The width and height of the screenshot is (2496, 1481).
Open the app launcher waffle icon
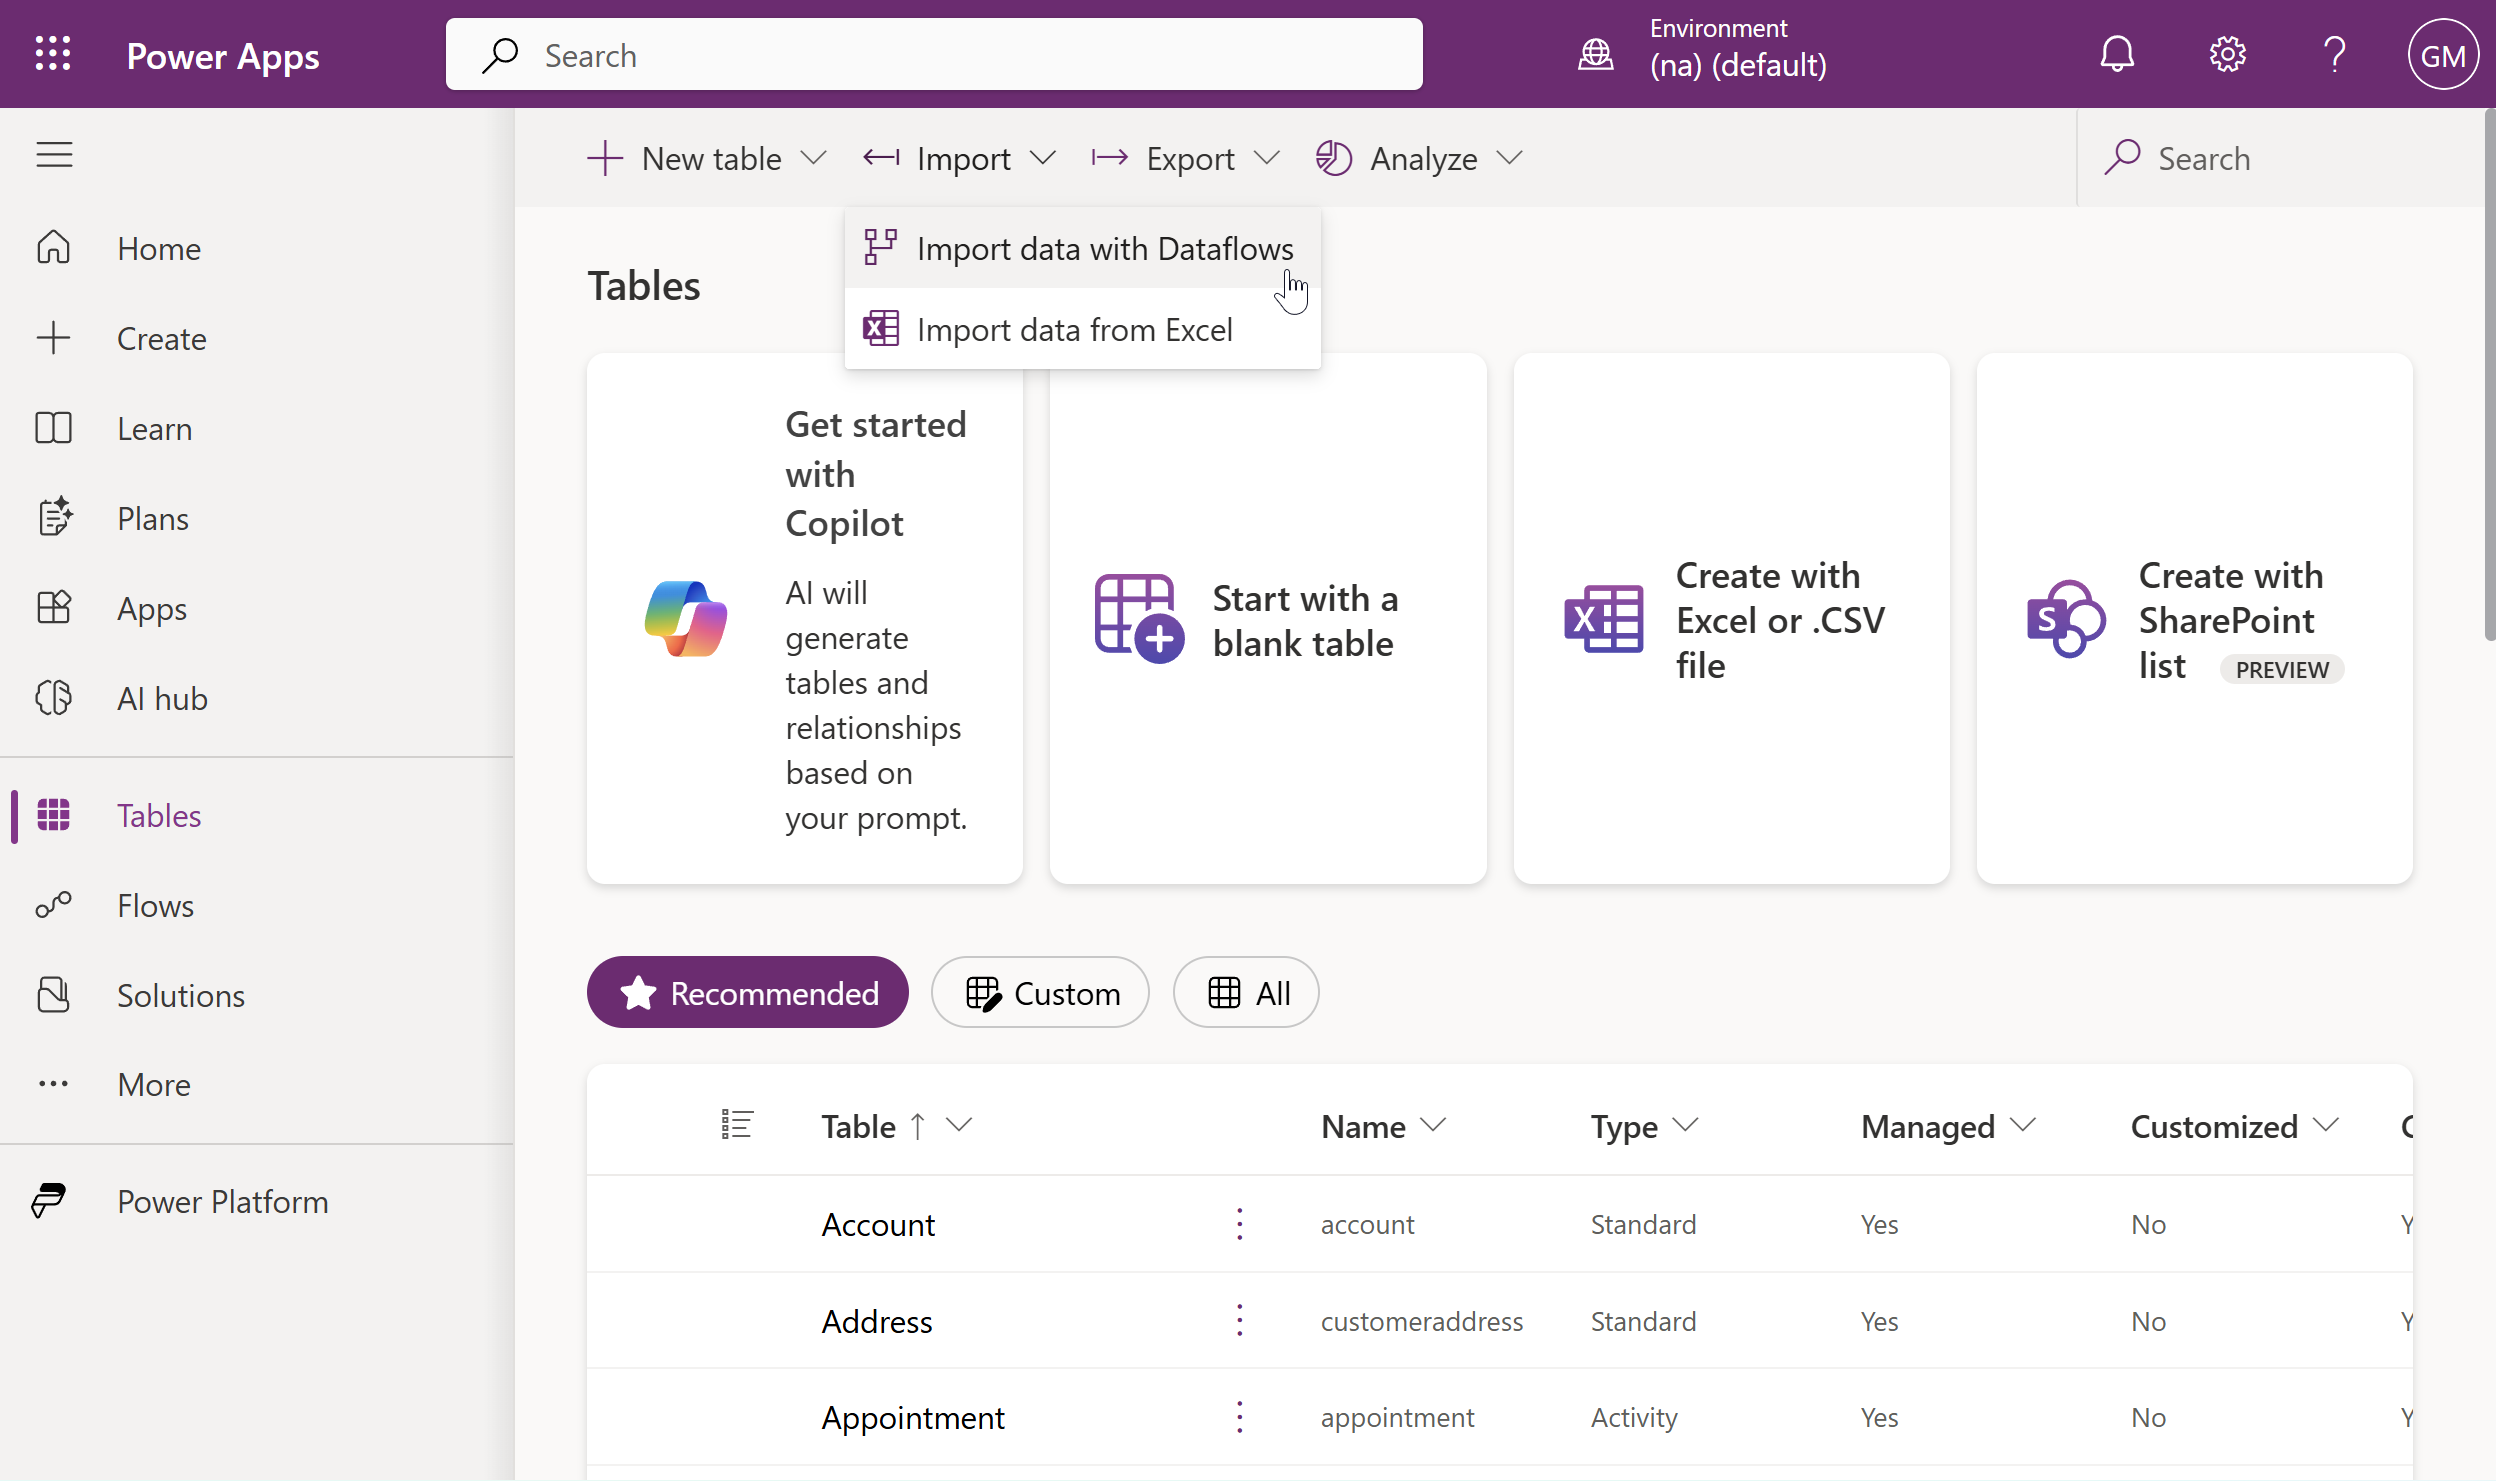point(53,54)
